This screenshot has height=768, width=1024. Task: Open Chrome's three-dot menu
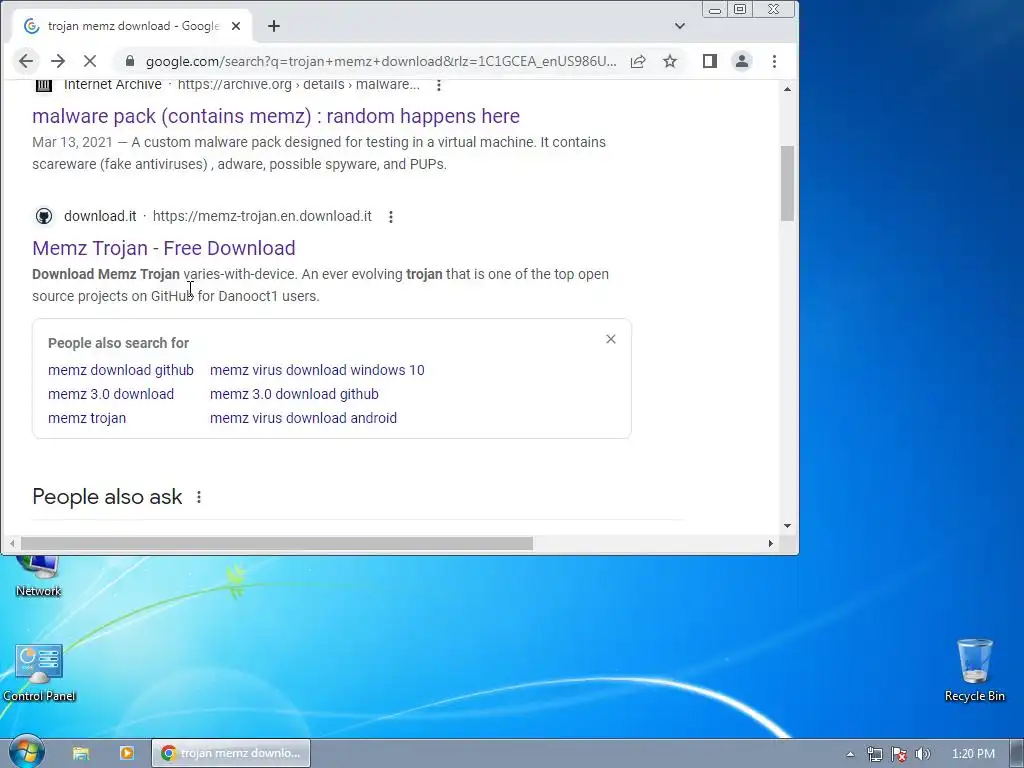pyautogui.click(x=774, y=61)
